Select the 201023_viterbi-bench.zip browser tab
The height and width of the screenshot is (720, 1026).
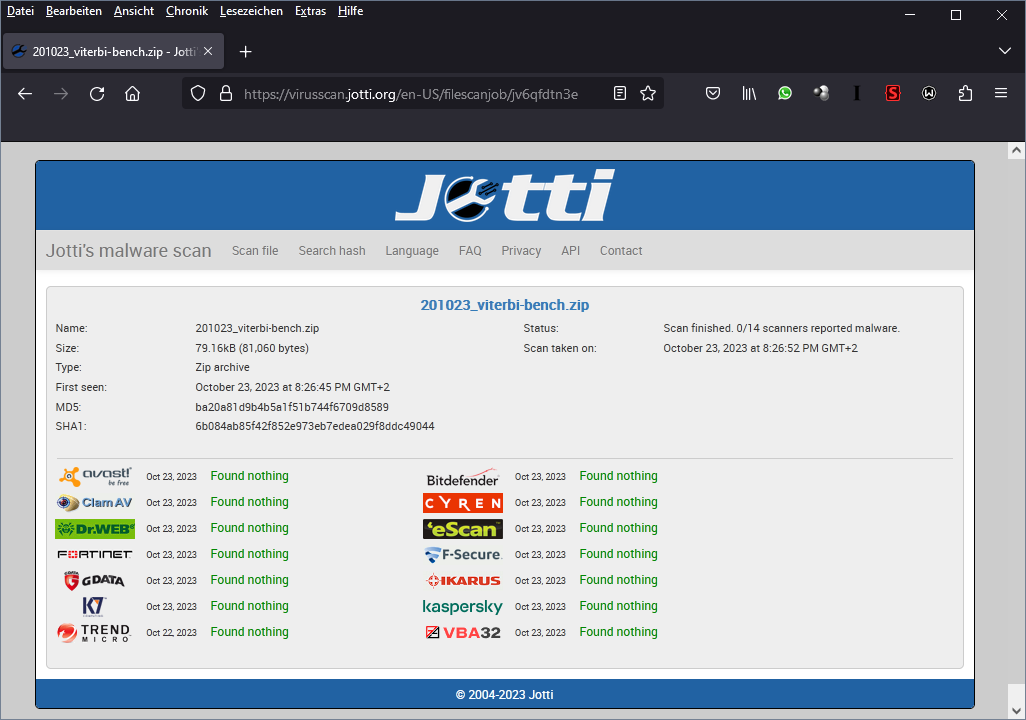click(113, 51)
